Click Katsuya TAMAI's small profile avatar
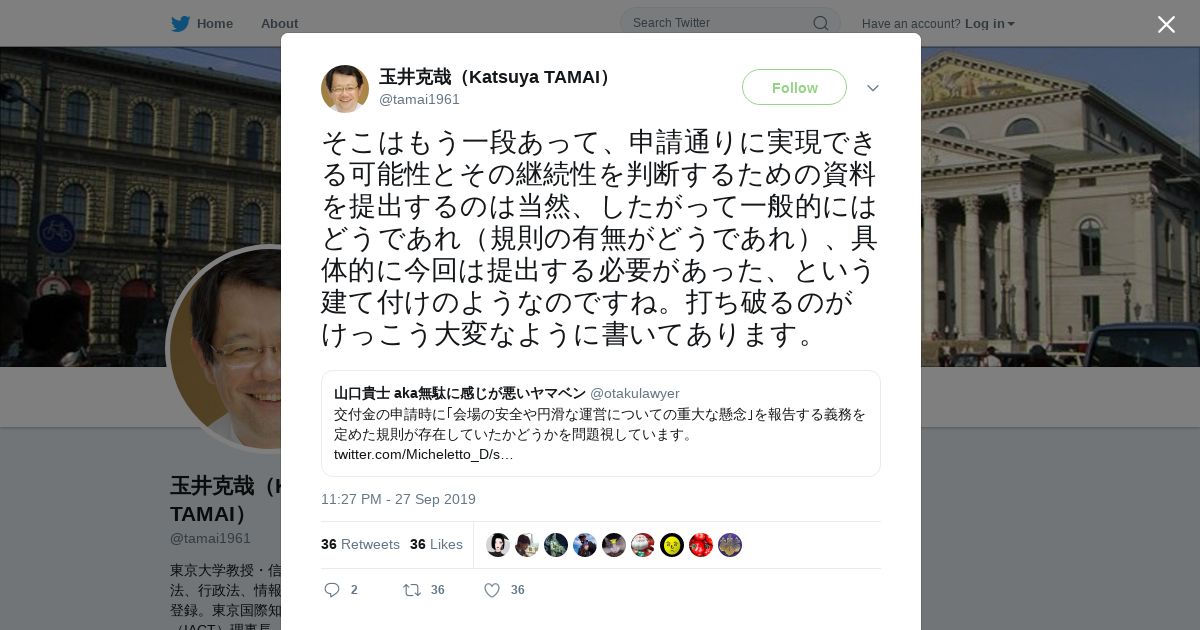 point(345,88)
